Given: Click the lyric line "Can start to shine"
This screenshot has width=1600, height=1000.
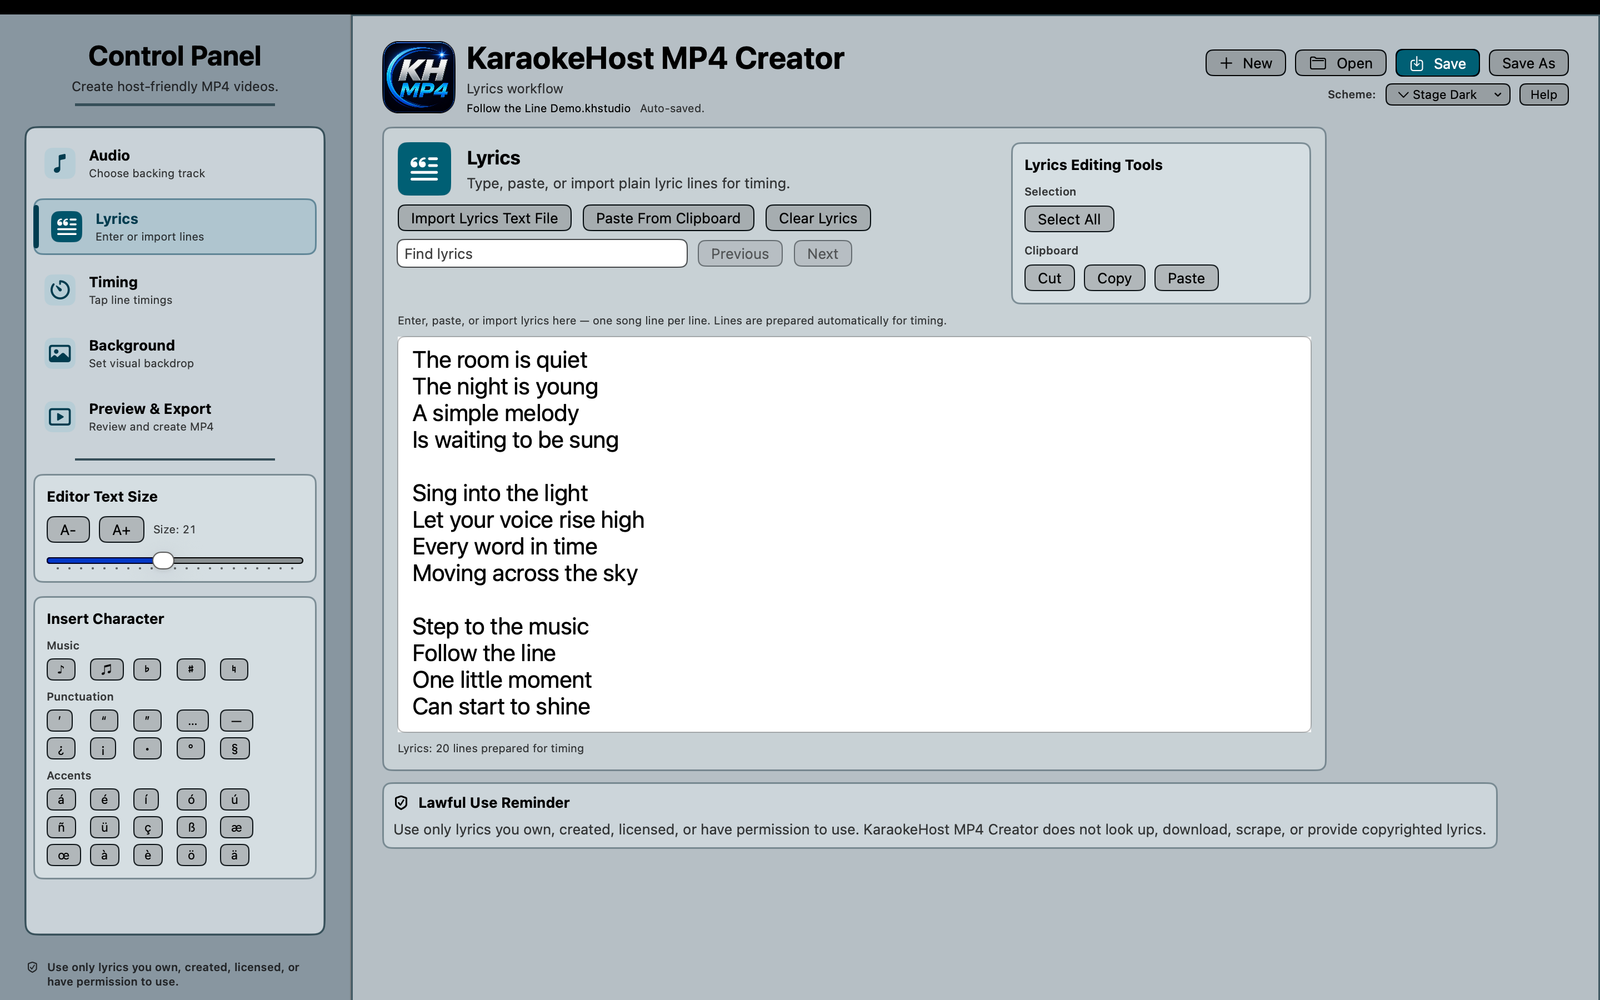Looking at the screenshot, I should tap(501, 707).
